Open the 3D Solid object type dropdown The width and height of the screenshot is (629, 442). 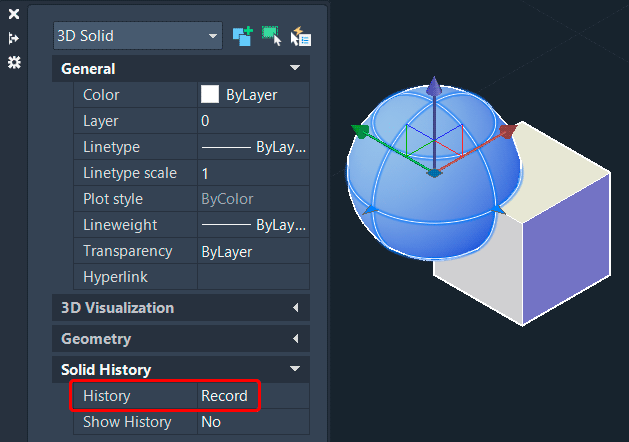138,36
